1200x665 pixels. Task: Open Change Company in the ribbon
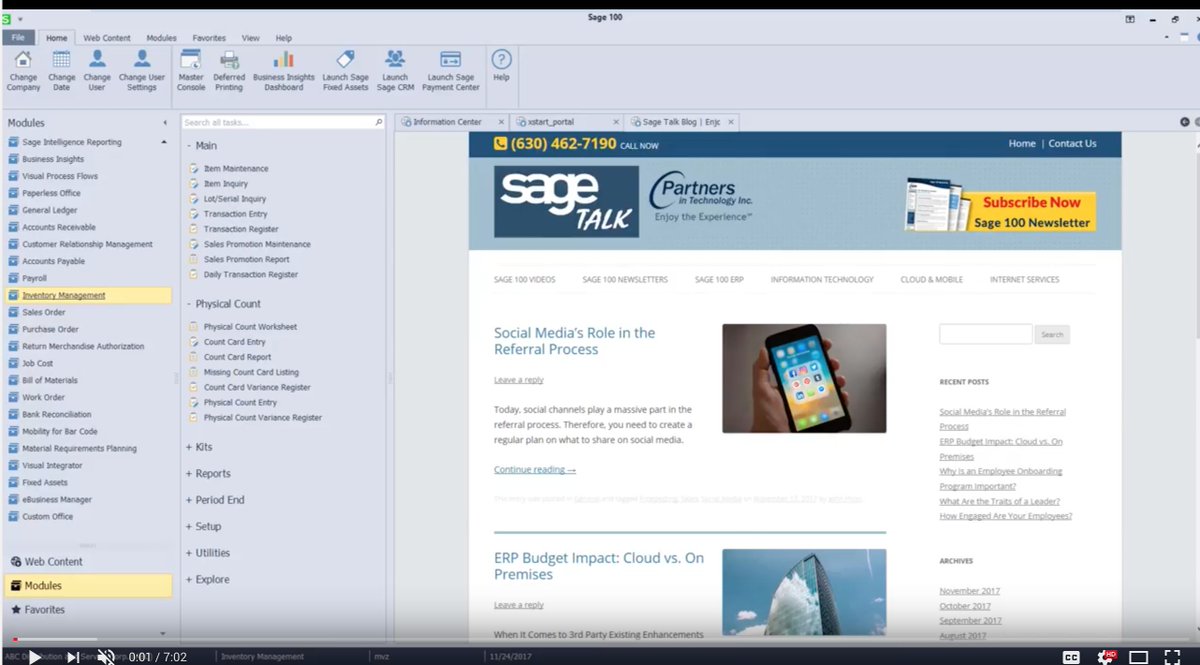pyautogui.click(x=23, y=70)
